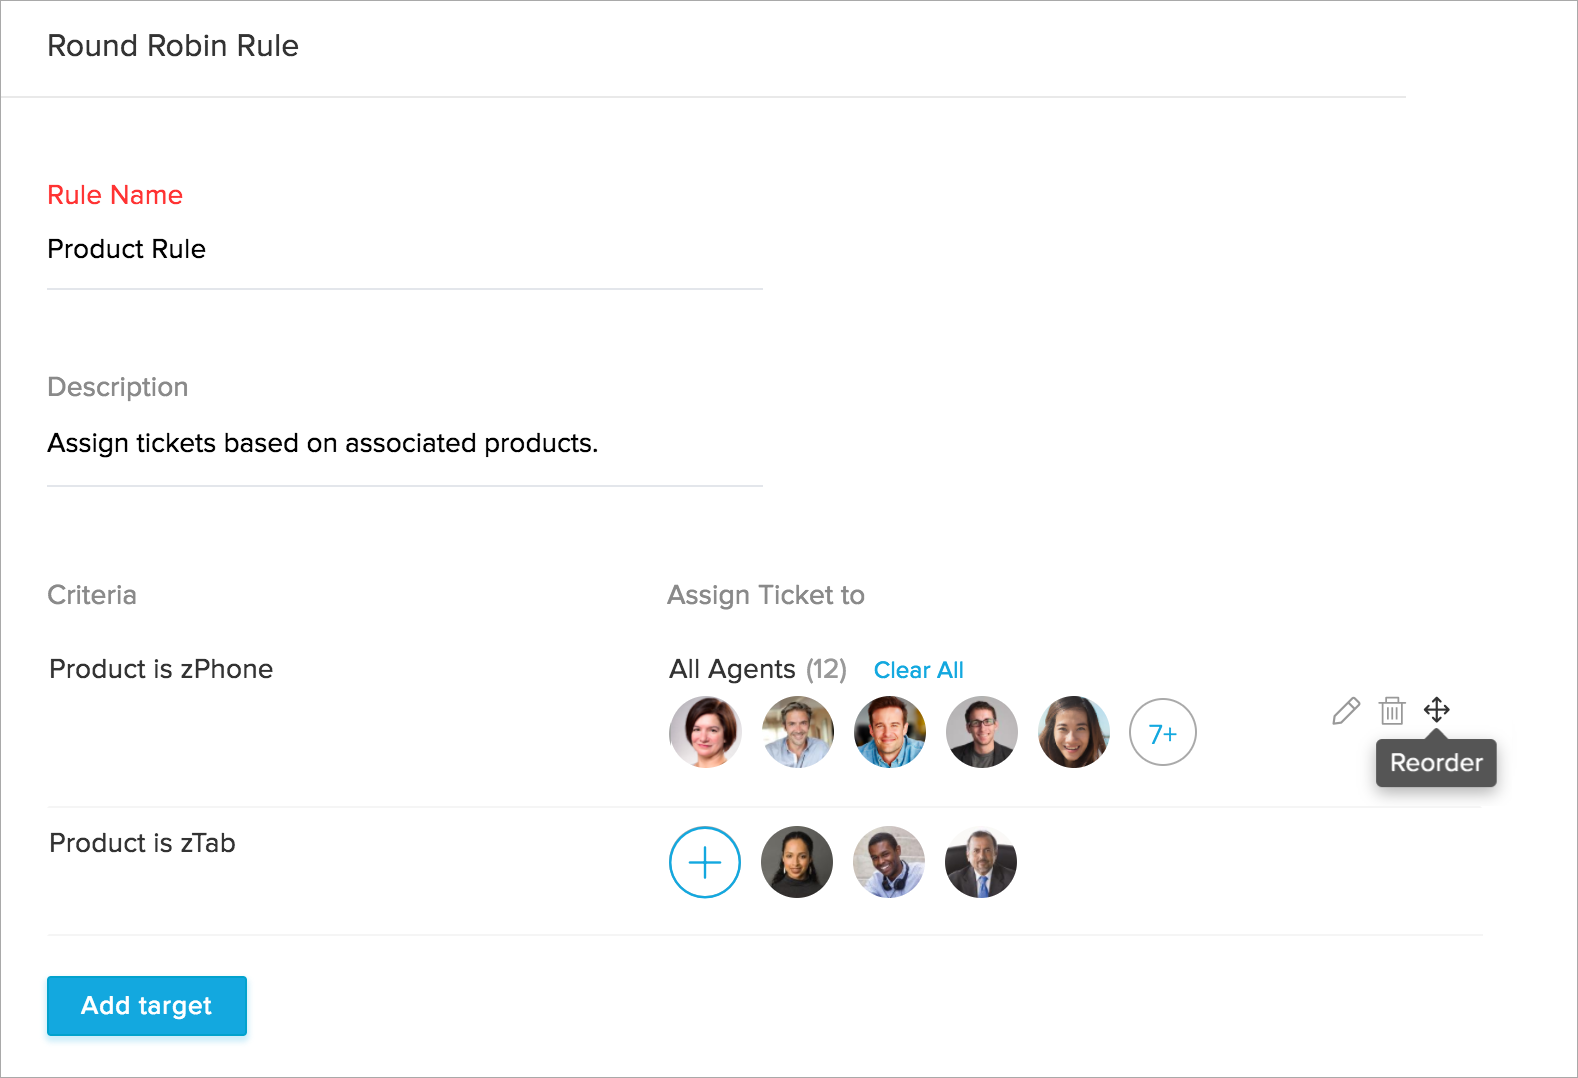Select the zTab agent with headphones
This screenshot has height=1078, width=1578.
click(889, 862)
